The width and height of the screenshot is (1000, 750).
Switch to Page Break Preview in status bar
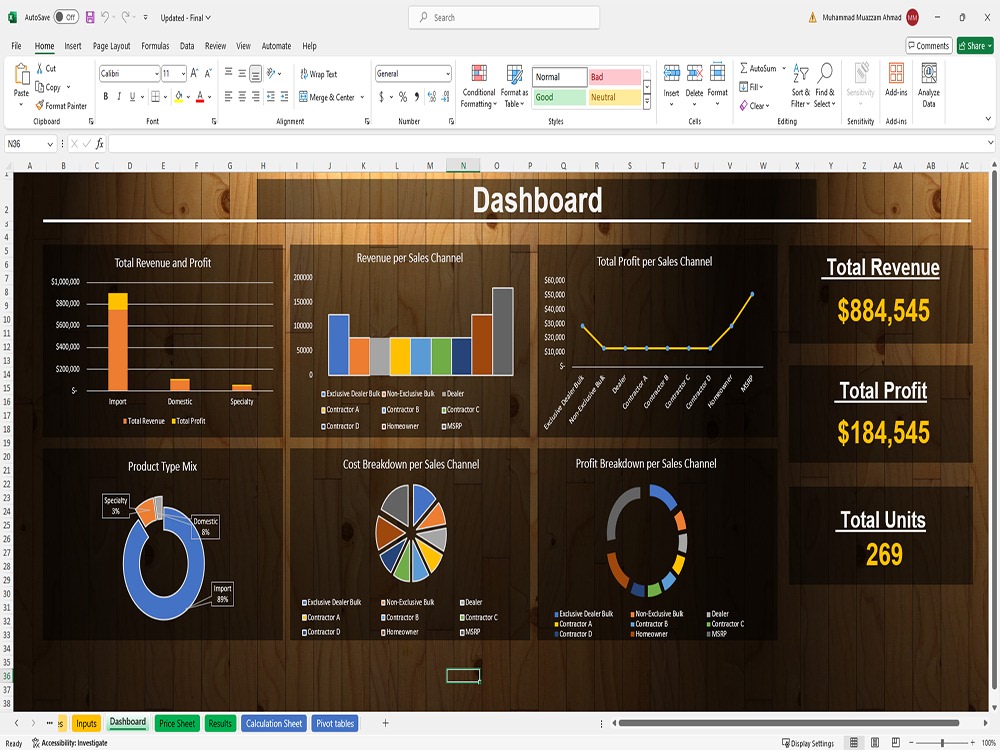click(x=896, y=742)
